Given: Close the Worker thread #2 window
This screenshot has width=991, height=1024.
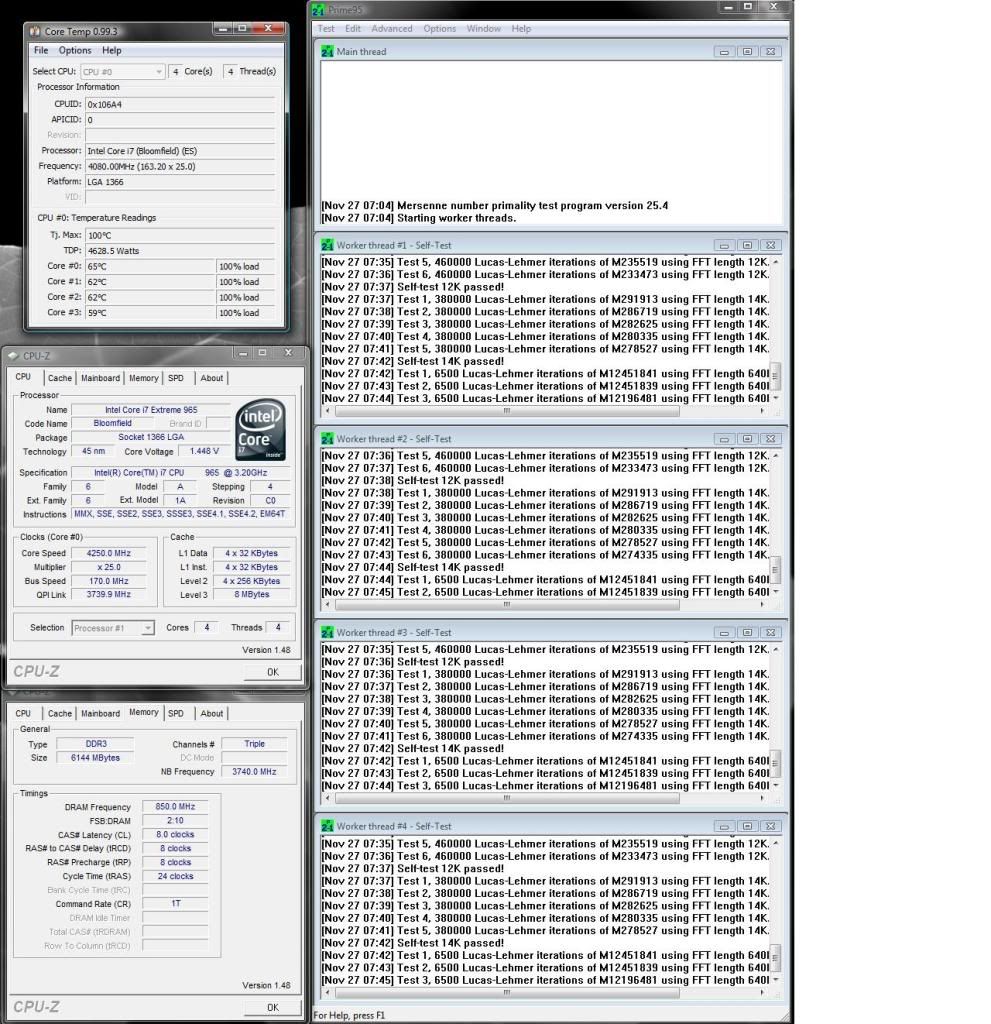Looking at the screenshot, I should click(x=771, y=440).
